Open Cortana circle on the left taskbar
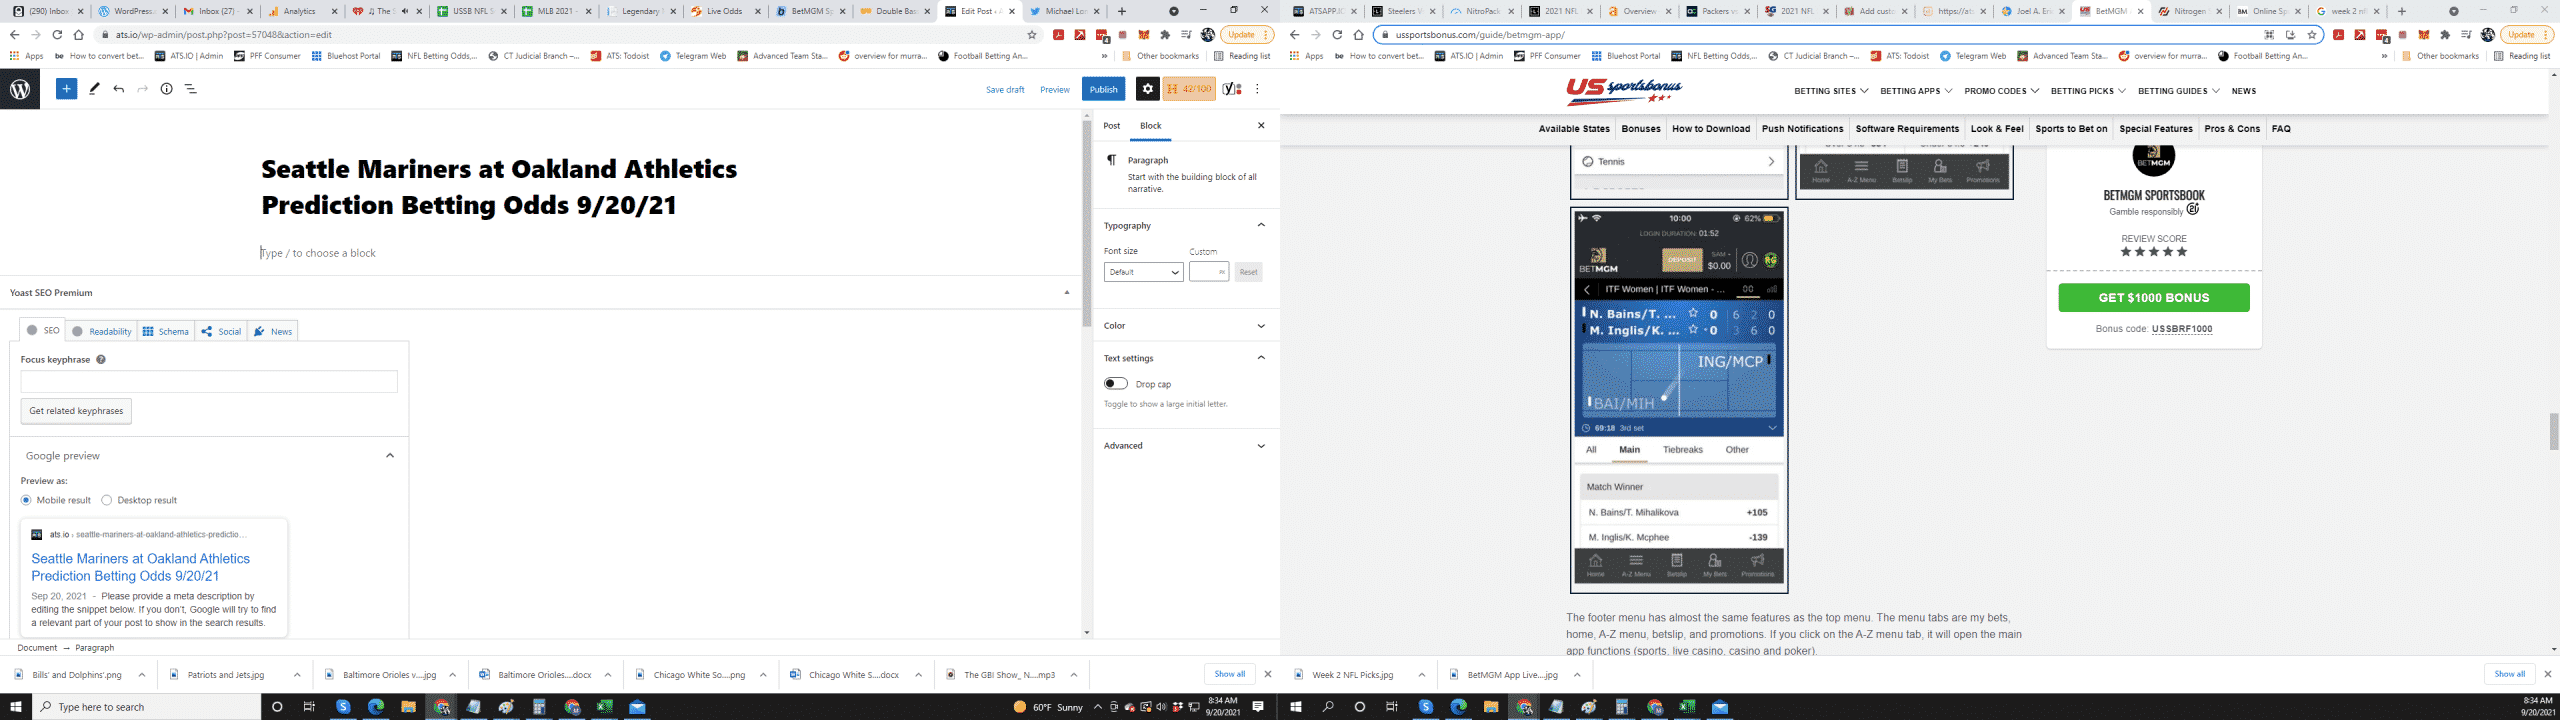 click(277, 707)
